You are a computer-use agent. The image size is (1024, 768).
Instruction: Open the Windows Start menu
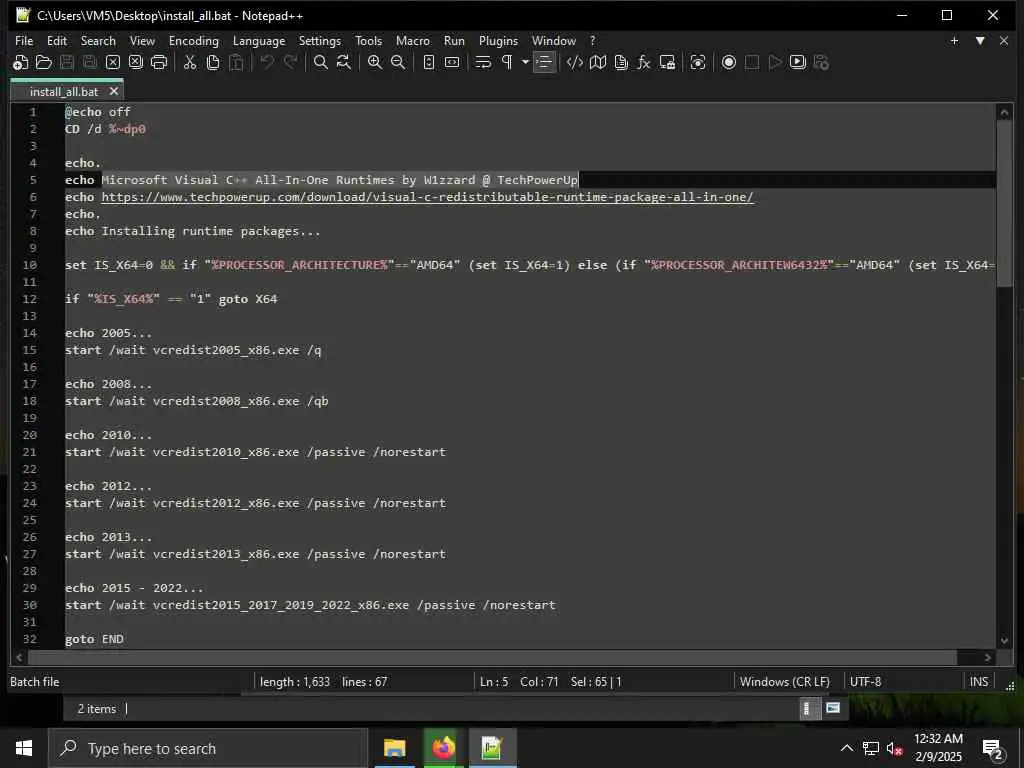24,748
